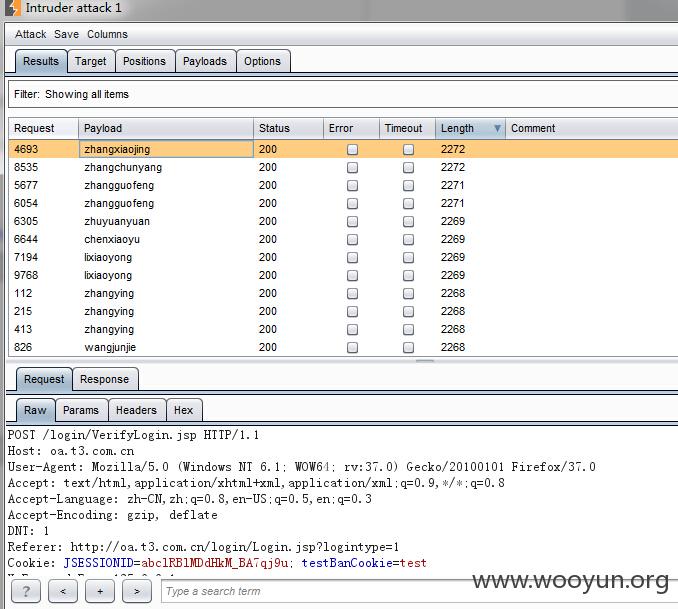Viewport: 678px width, 609px height.
Task: Select the wangjunjie payload row
Action: [x=343, y=347]
